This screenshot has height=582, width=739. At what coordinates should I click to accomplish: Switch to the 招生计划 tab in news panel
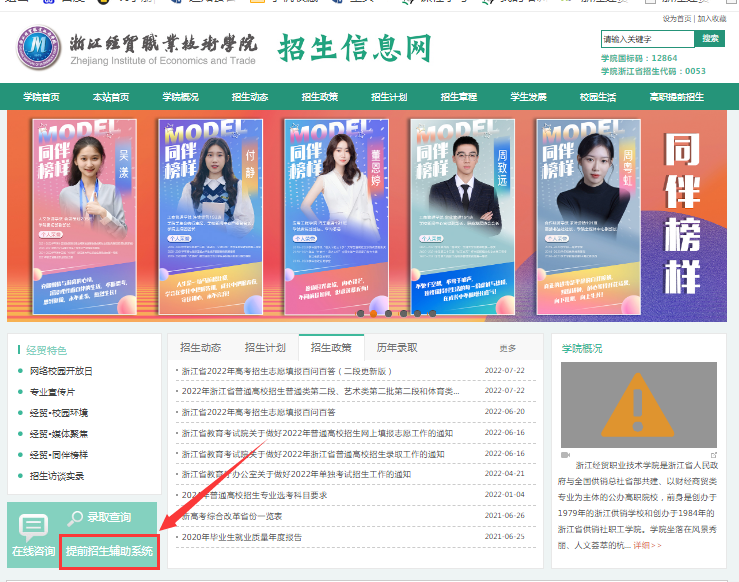point(266,348)
